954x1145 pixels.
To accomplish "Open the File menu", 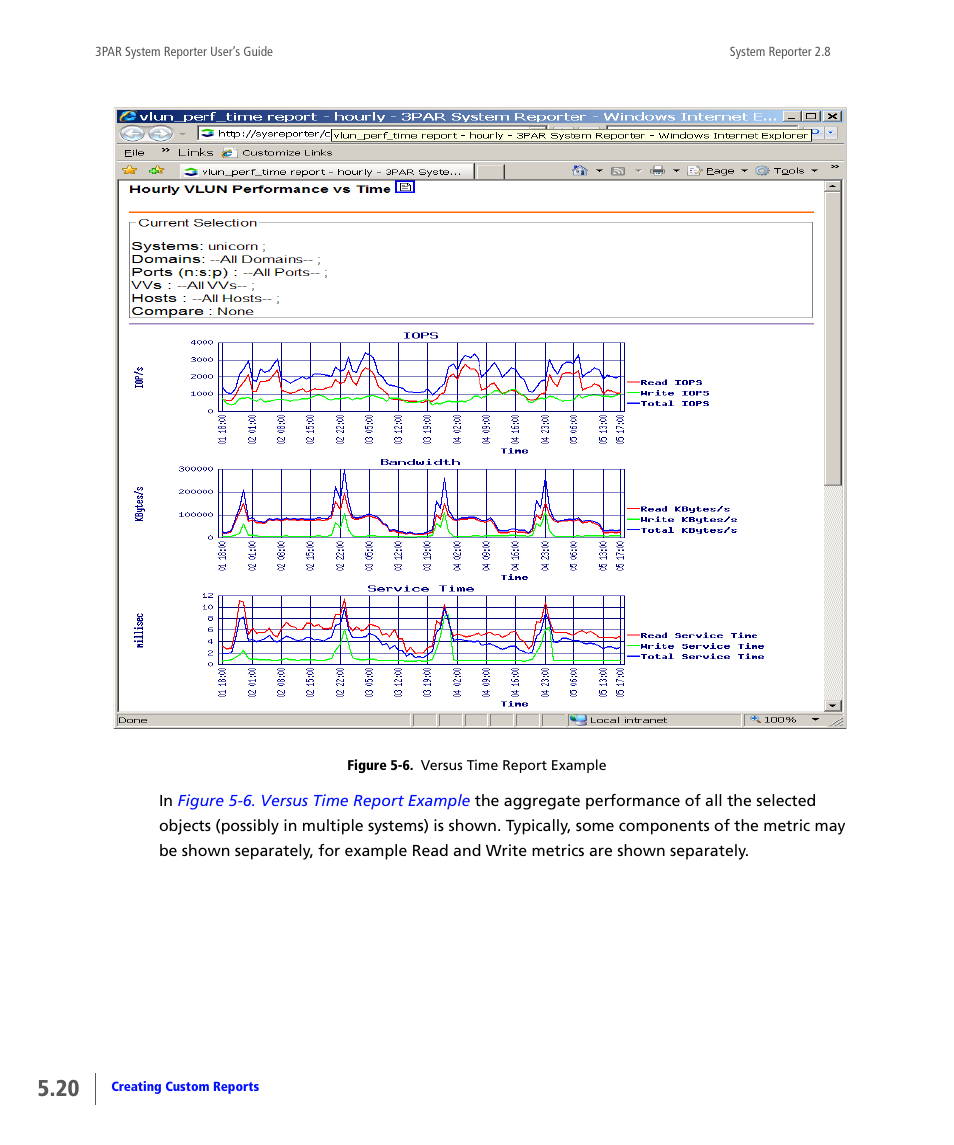I will pos(134,153).
